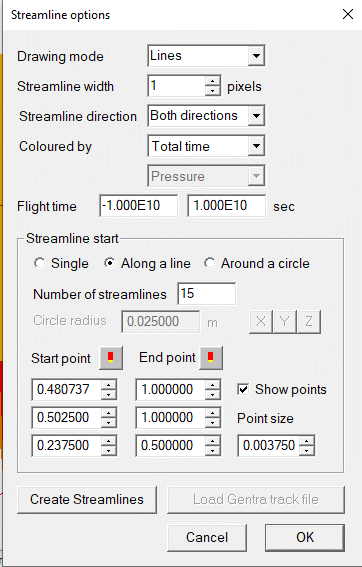Uncheck the Show points checkbox

click(x=243, y=389)
